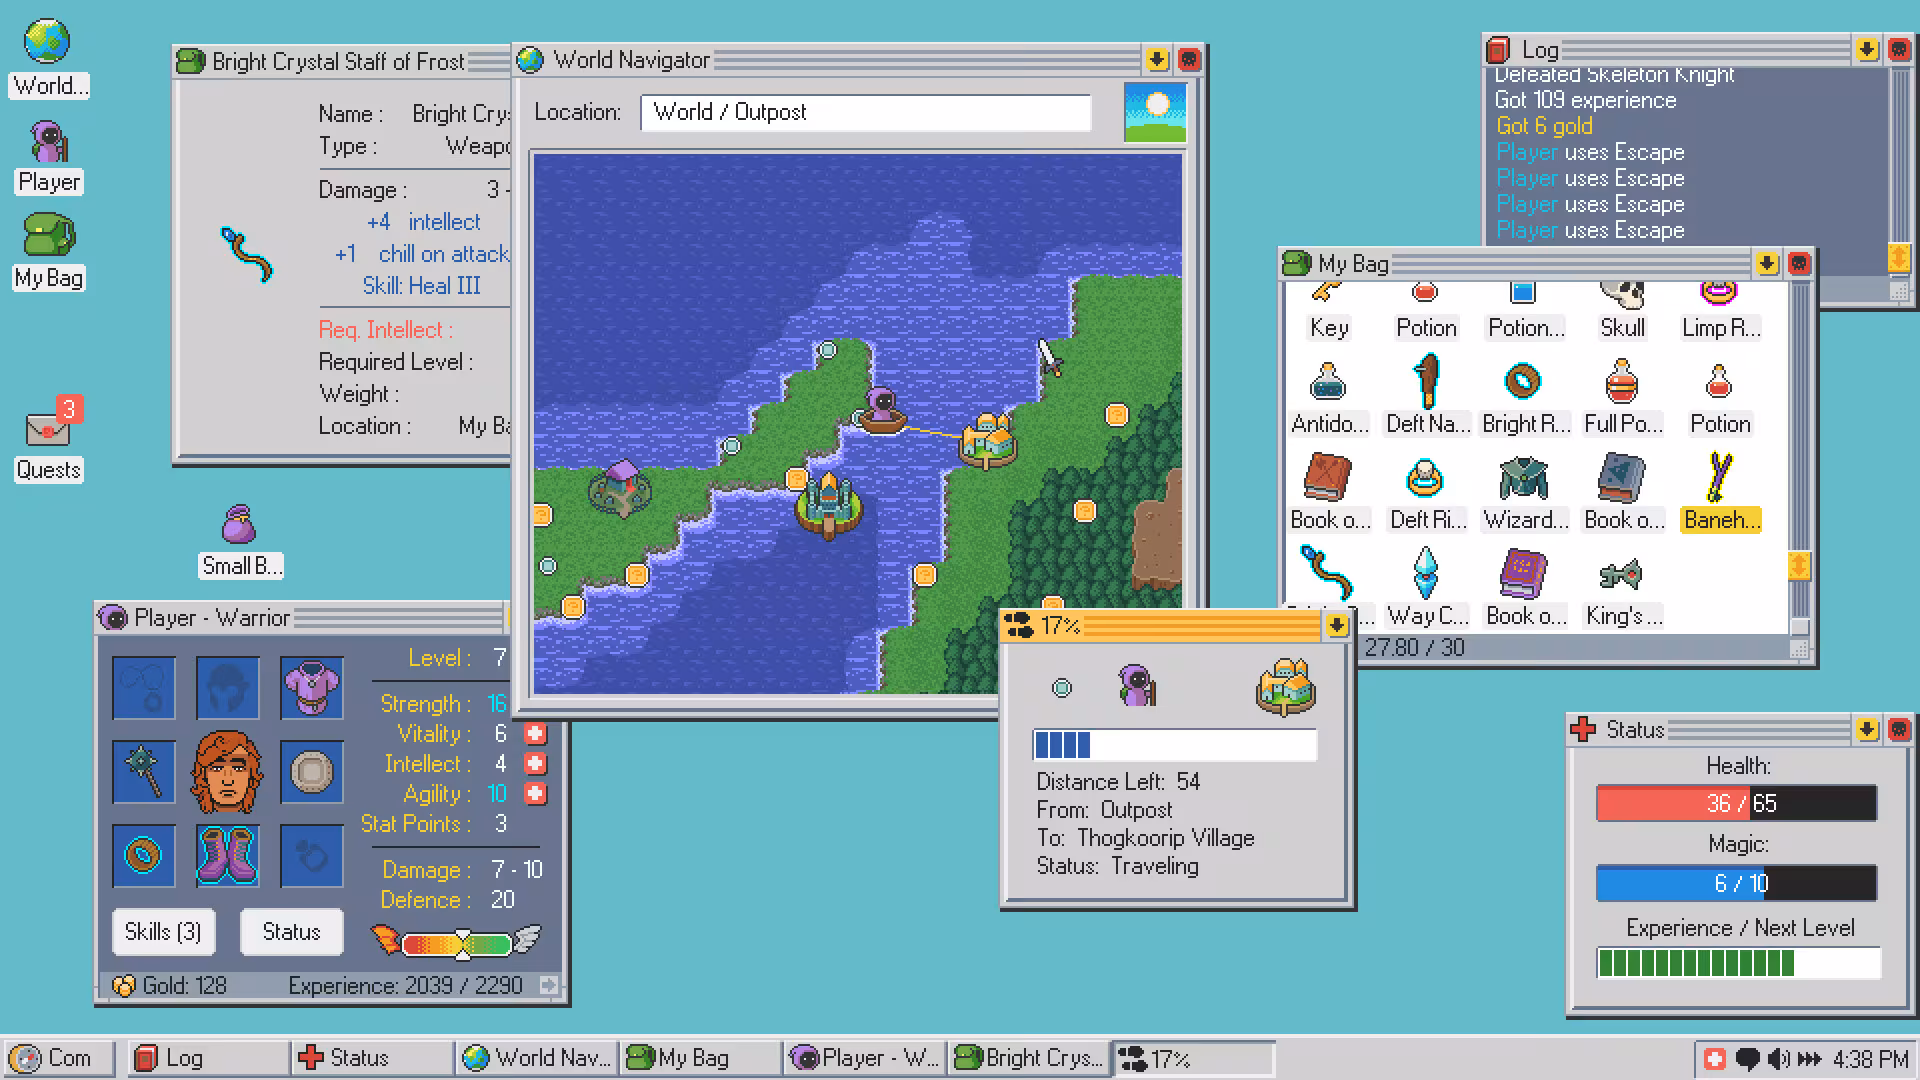The width and height of the screenshot is (1920, 1080).
Task: Switch to the Bright Crys... taskbar tab
Action: (1029, 1058)
